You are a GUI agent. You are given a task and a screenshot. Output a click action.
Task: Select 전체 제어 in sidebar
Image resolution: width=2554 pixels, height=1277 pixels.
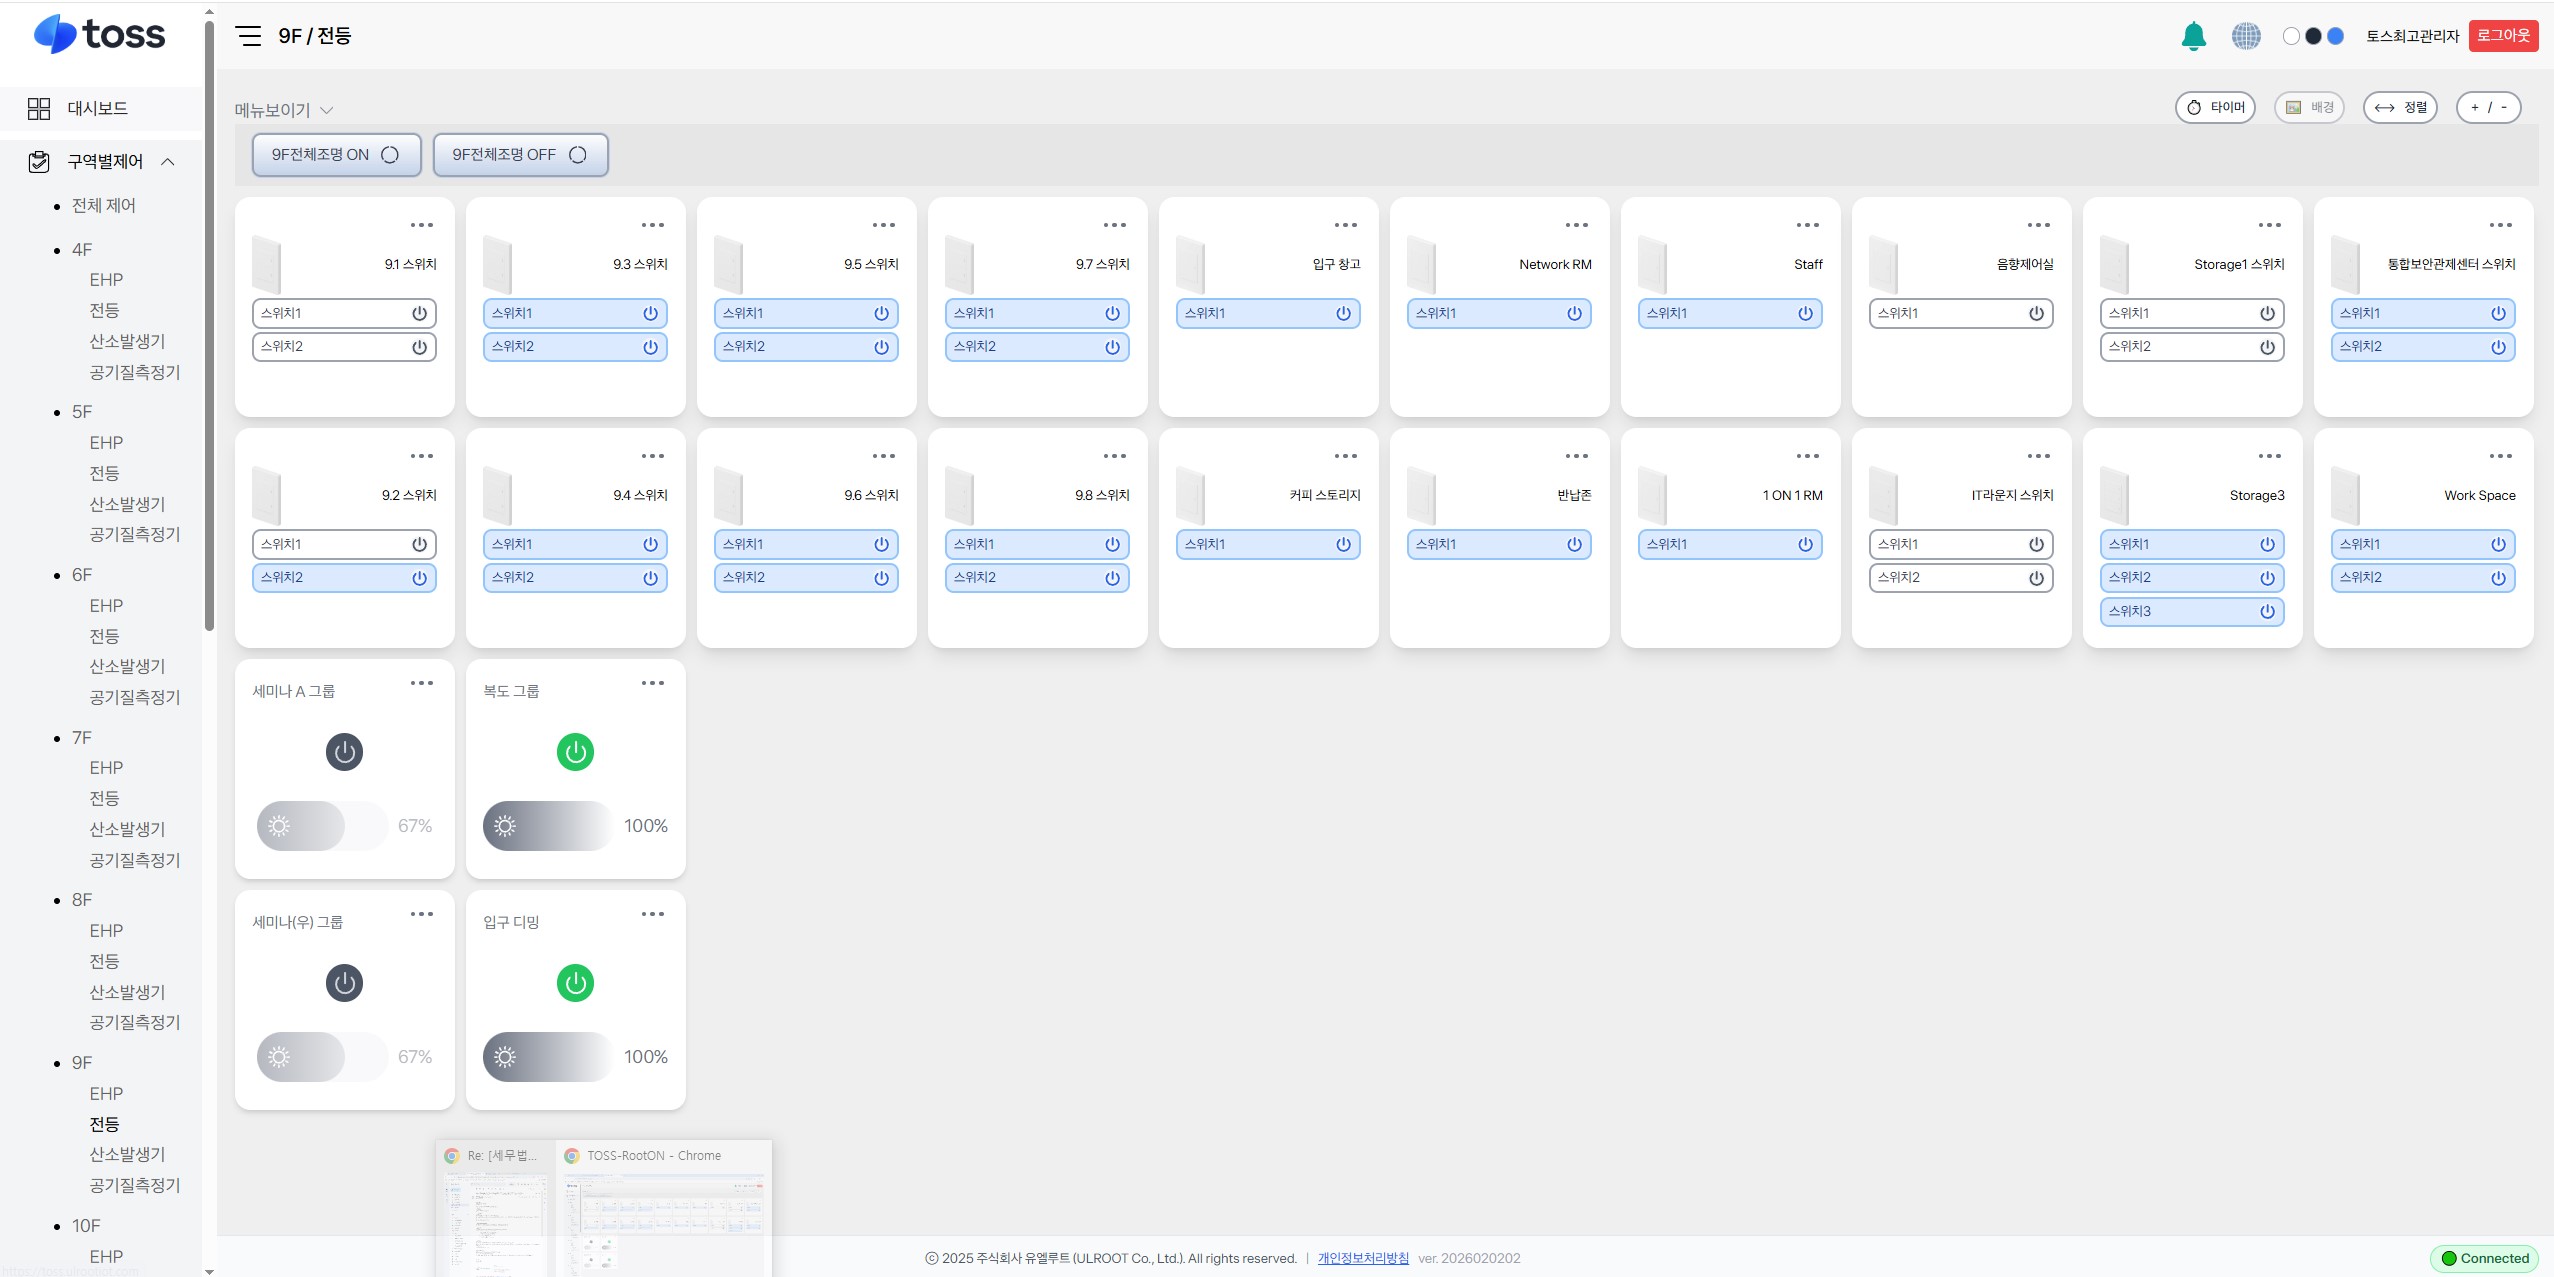[104, 205]
